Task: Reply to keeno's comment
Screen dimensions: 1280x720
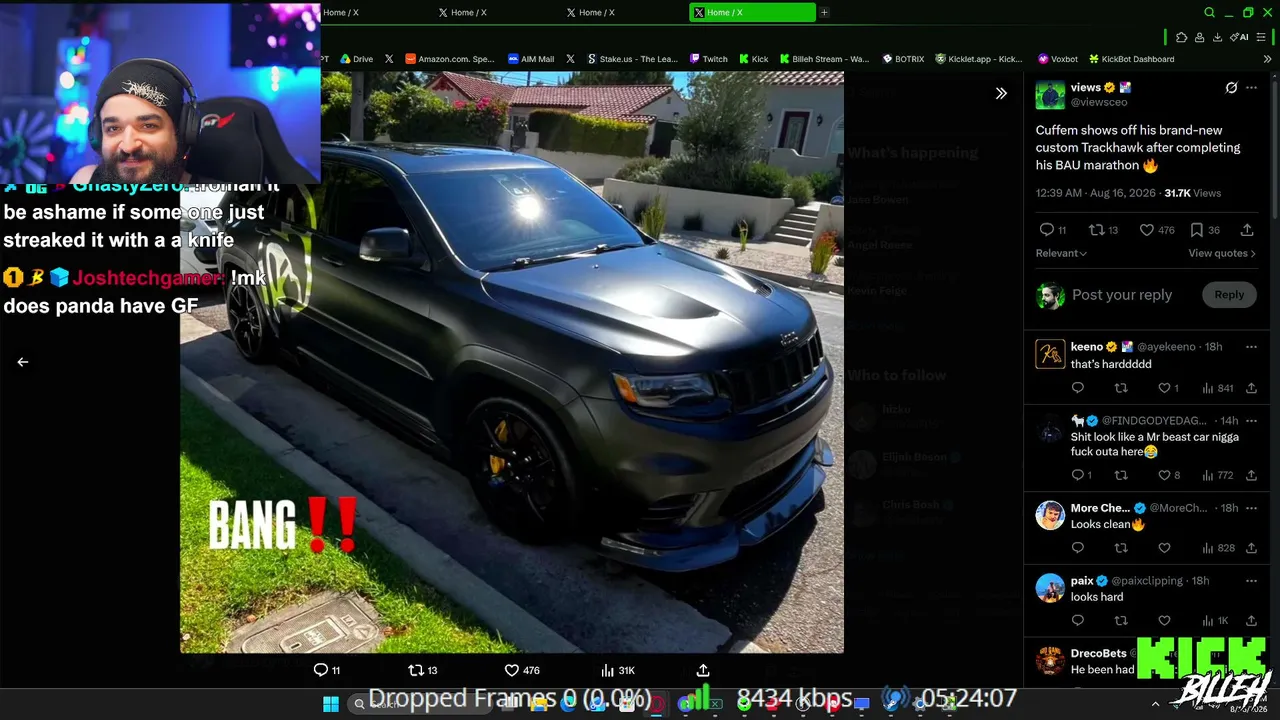Action: 1077,388
